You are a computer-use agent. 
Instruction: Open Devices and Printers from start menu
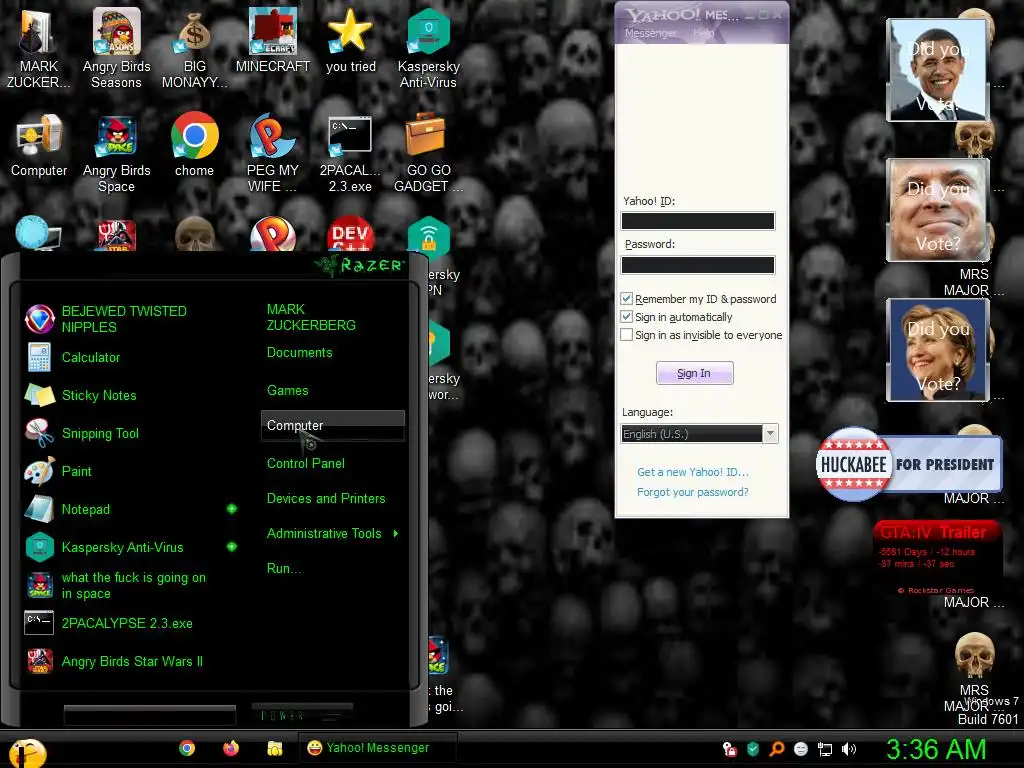pos(326,498)
